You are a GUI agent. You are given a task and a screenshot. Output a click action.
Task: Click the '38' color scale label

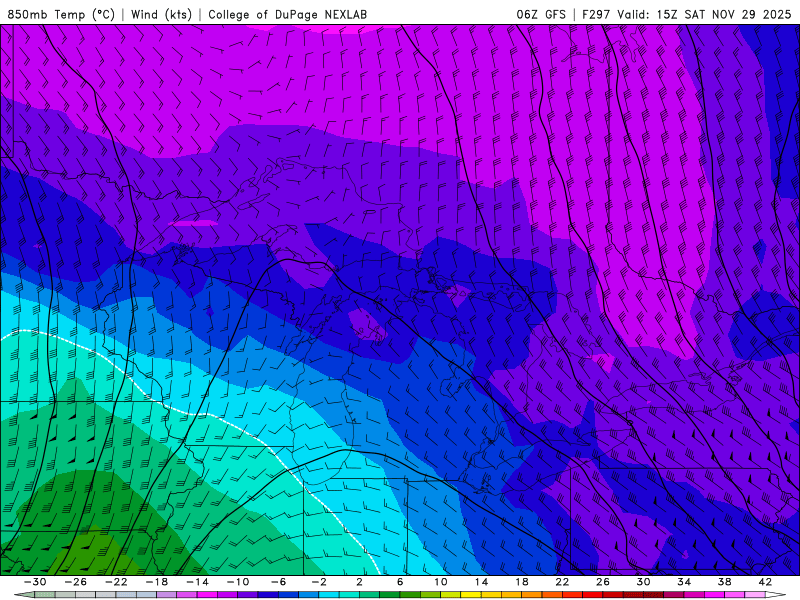(x=724, y=582)
